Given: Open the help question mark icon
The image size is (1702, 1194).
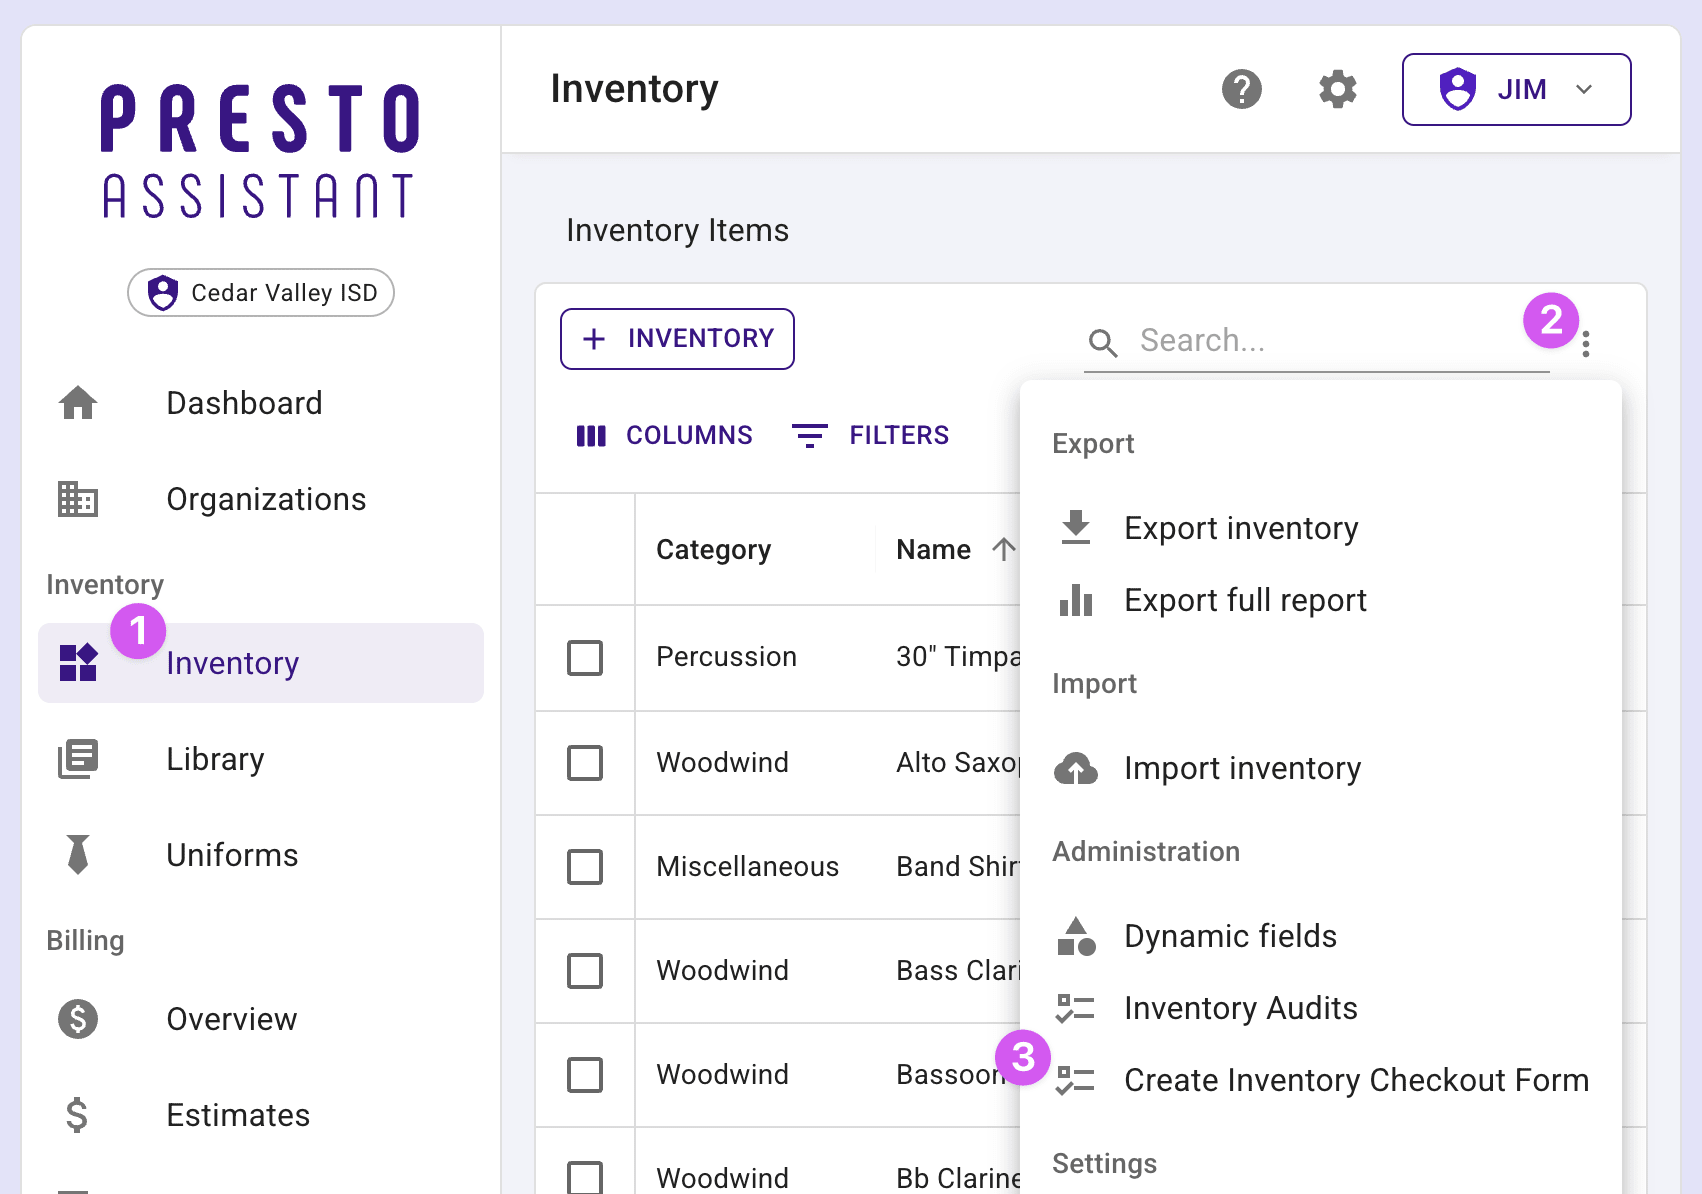Looking at the screenshot, I should coord(1242,89).
